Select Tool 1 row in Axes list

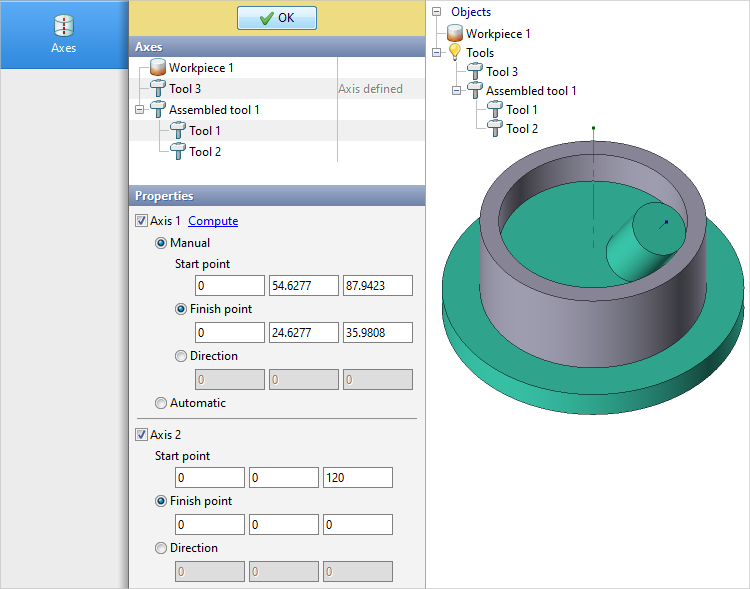click(205, 131)
